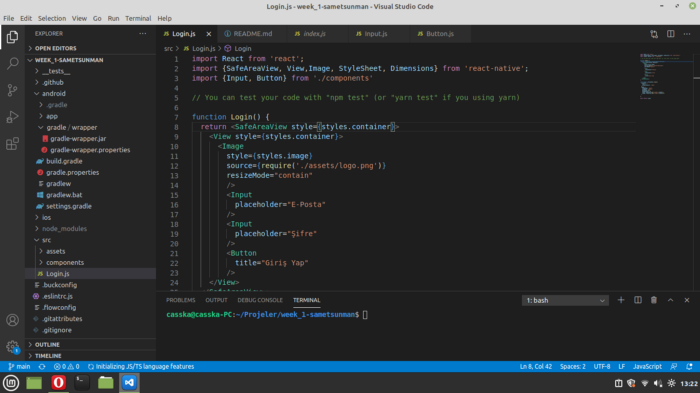The height and width of the screenshot is (393, 700).
Task: Change encoding via UTF-8 indicator
Action: pyautogui.click(x=602, y=367)
